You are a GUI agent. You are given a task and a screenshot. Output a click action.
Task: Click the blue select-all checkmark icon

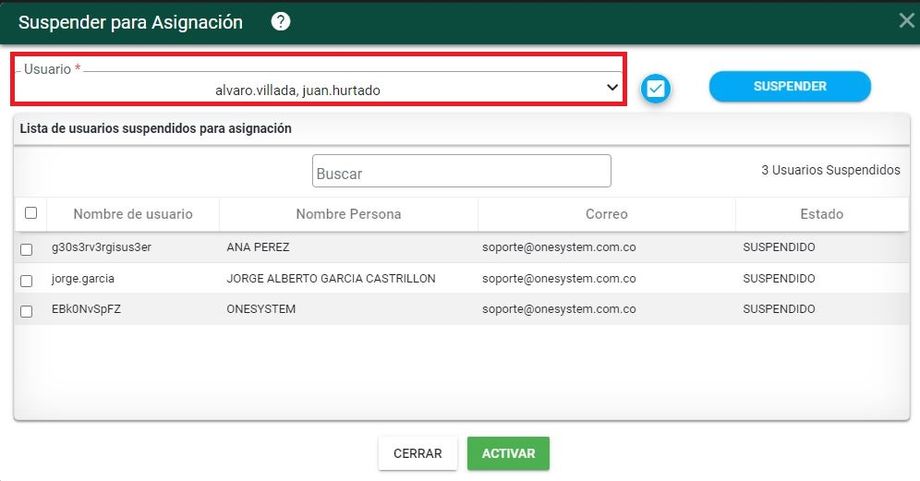click(655, 89)
